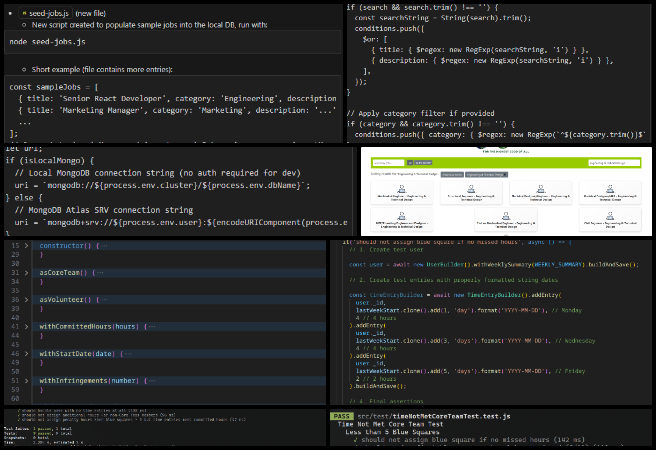Click the 'uri = `mongodb+srv://' line

tap(181, 222)
